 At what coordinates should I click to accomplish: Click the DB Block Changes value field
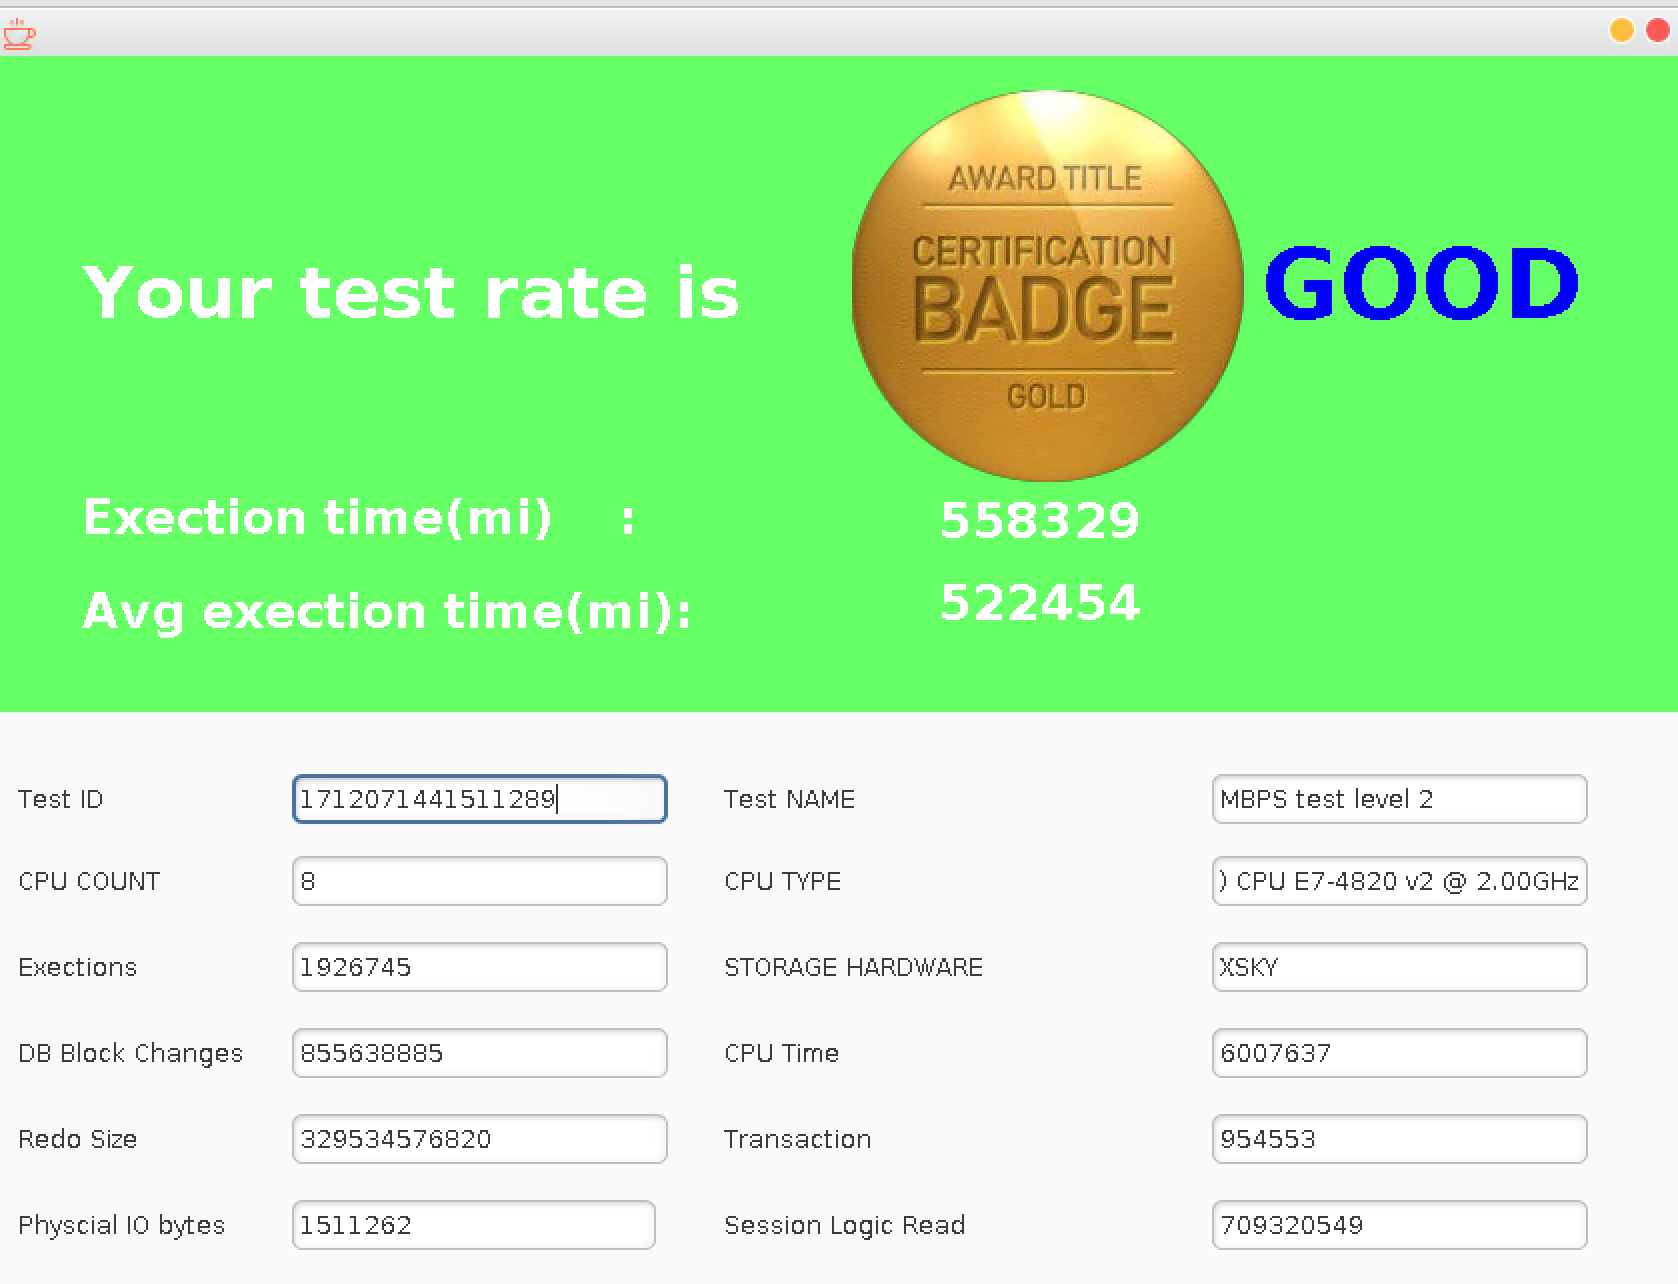[x=480, y=1053]
